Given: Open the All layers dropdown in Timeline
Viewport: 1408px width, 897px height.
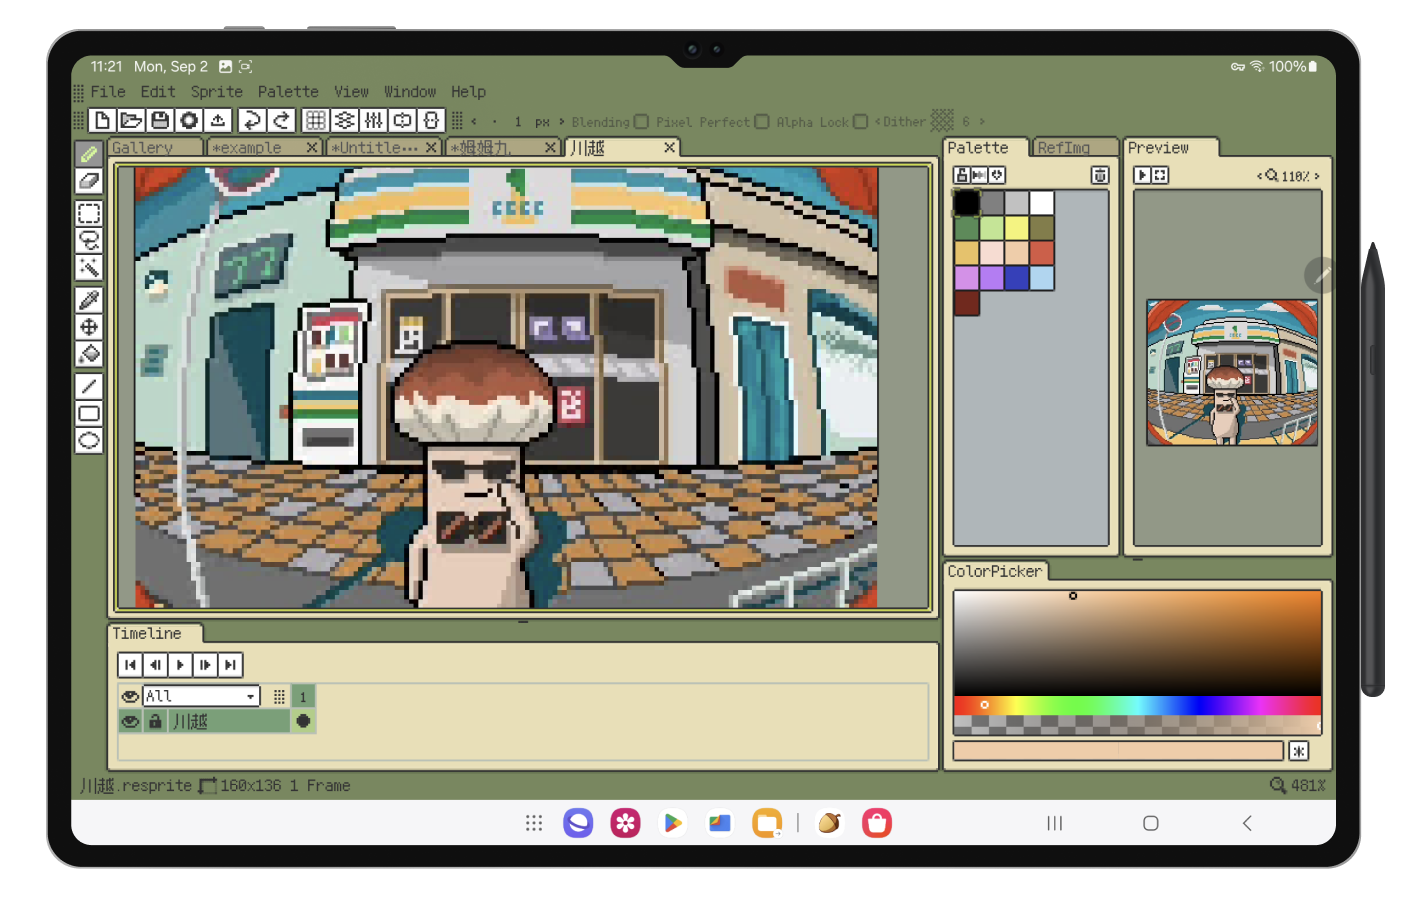Looking at the screenshot, I should point(201,696).
